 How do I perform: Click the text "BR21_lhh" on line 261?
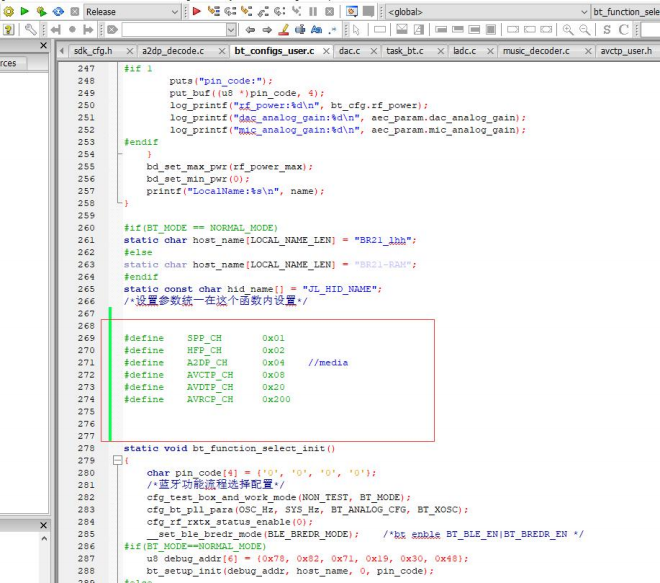pos(383,240)
